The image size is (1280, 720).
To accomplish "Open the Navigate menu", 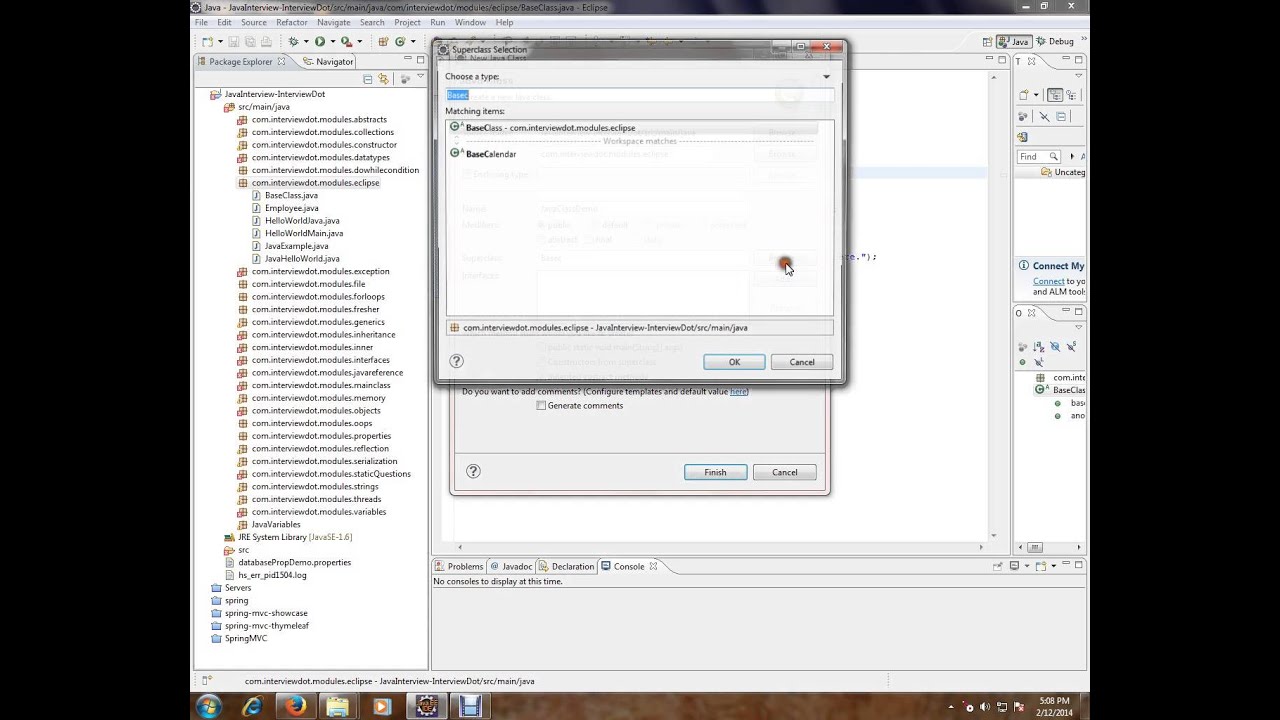I will pos(334,22).
